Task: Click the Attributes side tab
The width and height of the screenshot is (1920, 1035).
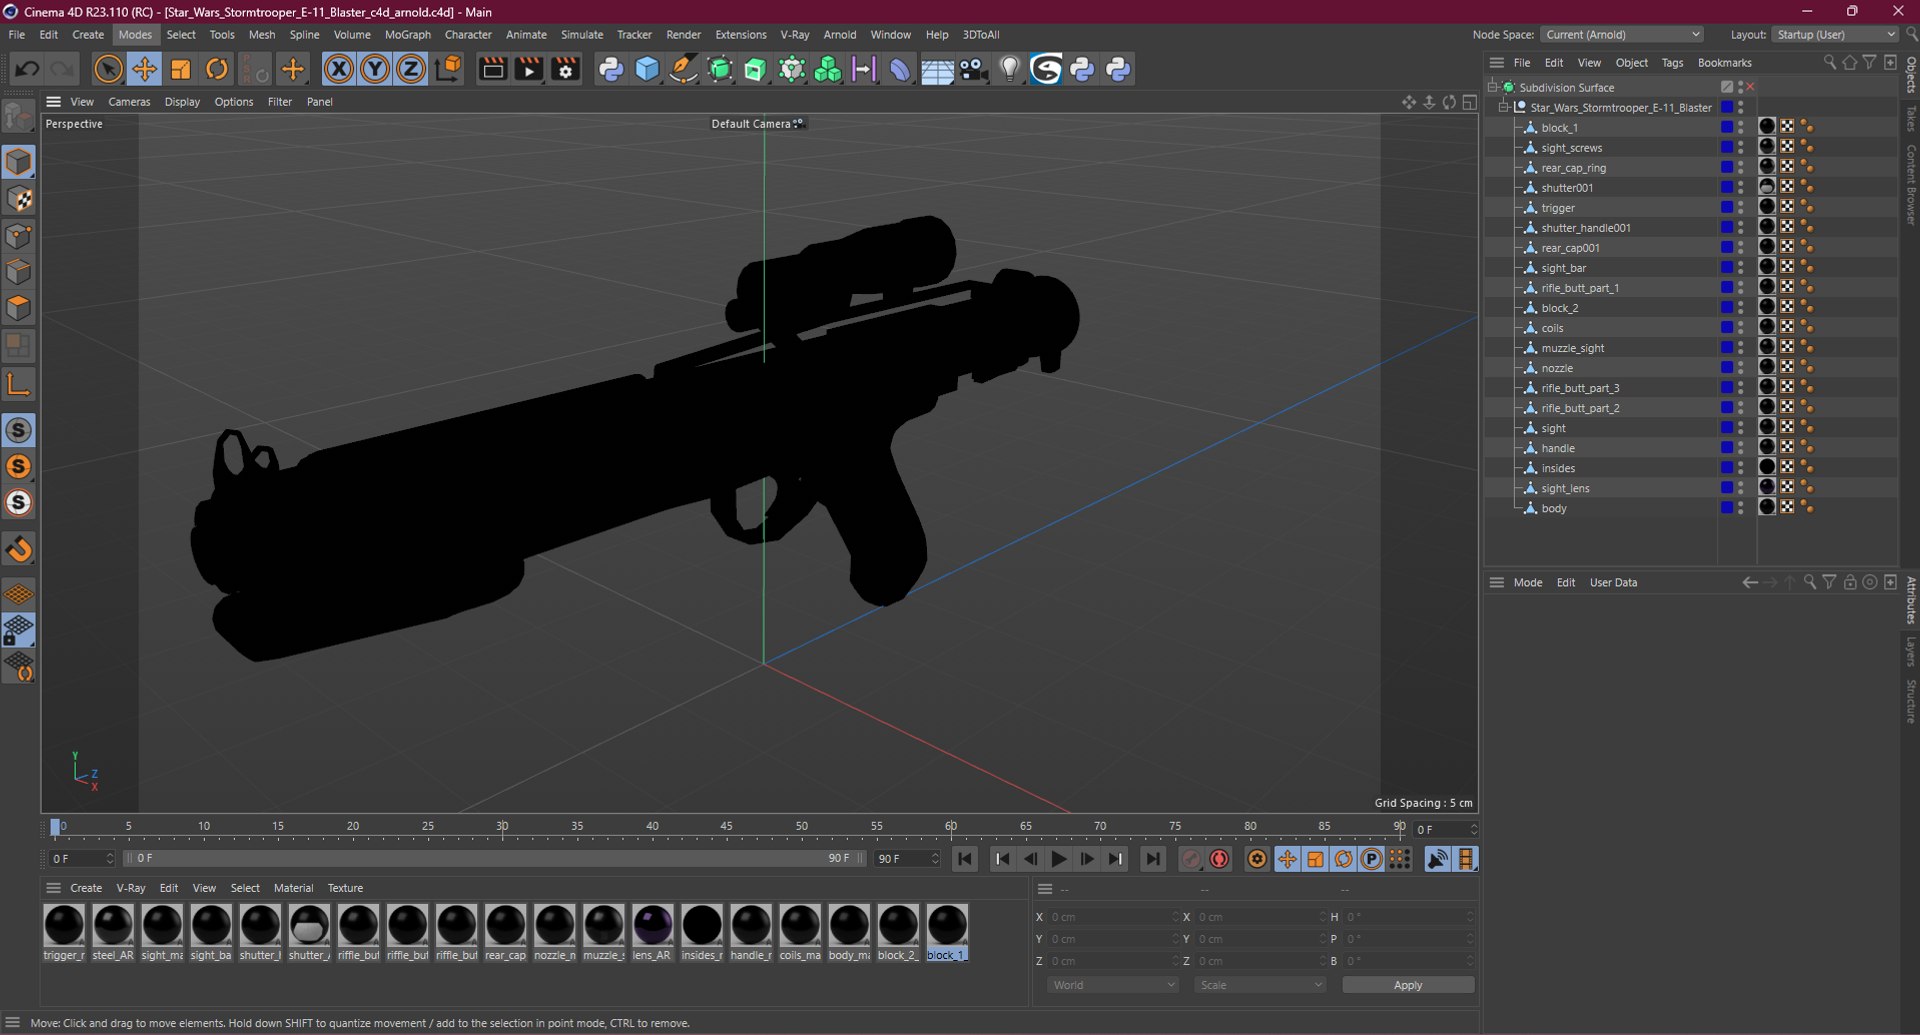Action: pos(1910,600)
